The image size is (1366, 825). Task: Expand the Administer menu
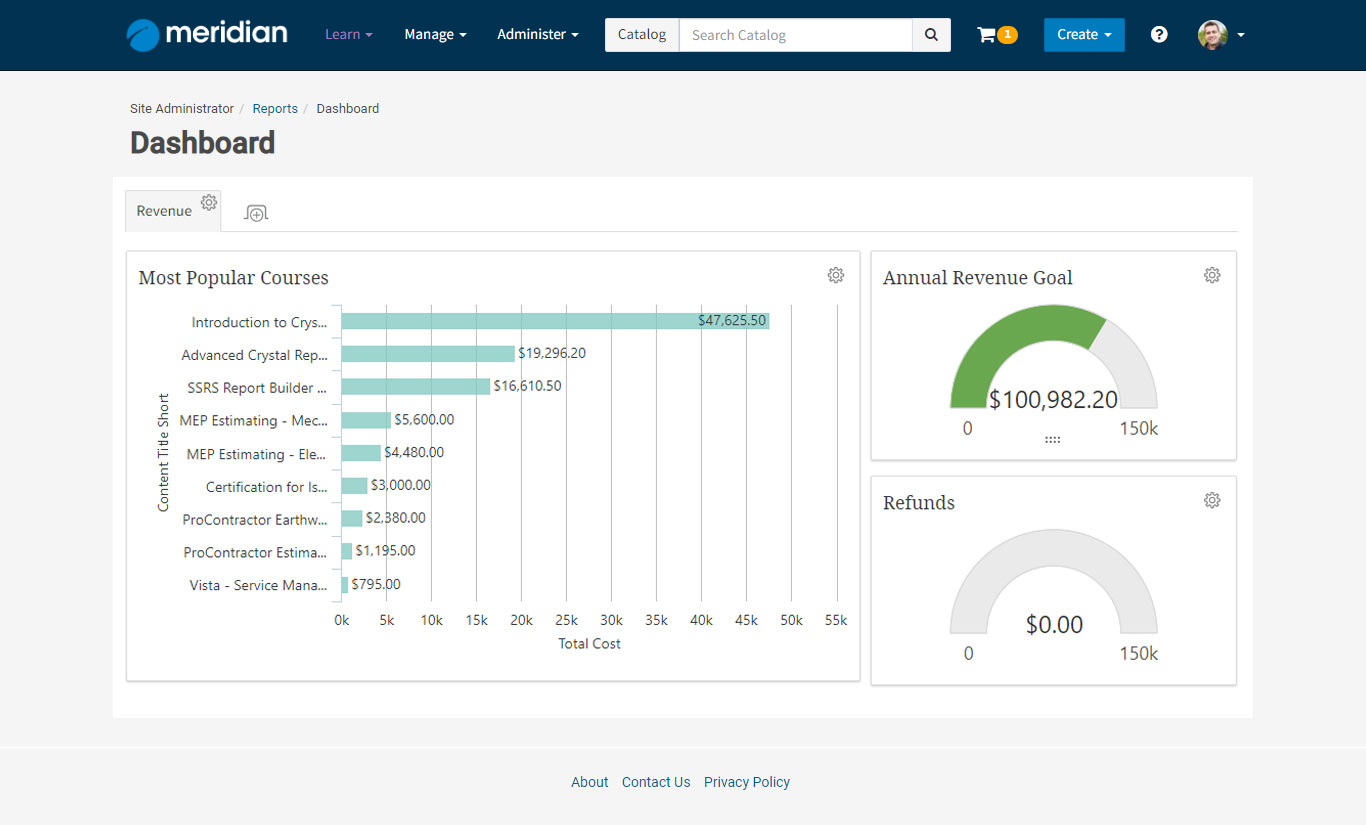537,35
